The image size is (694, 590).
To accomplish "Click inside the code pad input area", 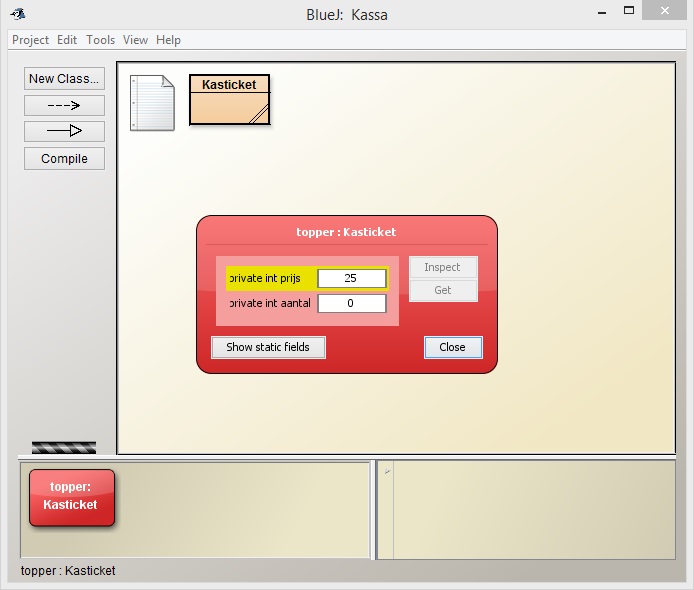I will click(534, 510).
